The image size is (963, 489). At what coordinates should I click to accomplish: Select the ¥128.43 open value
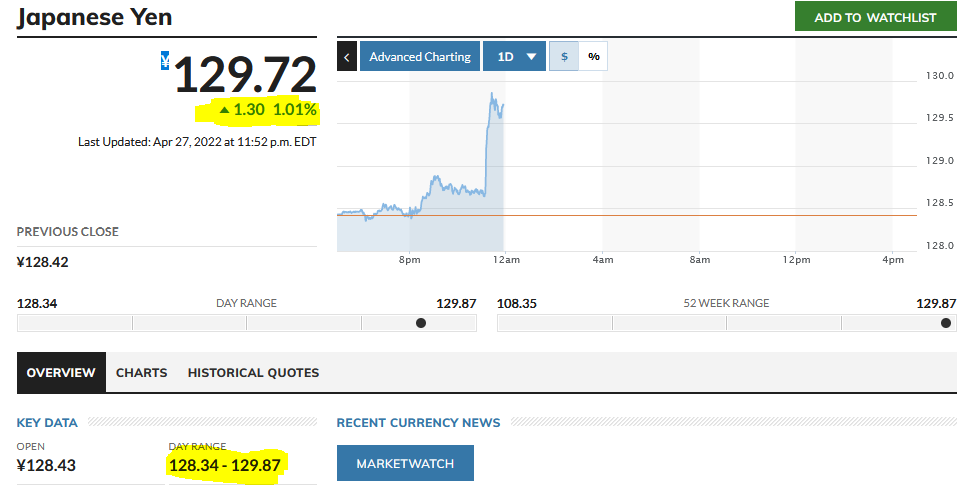[46, 466]
